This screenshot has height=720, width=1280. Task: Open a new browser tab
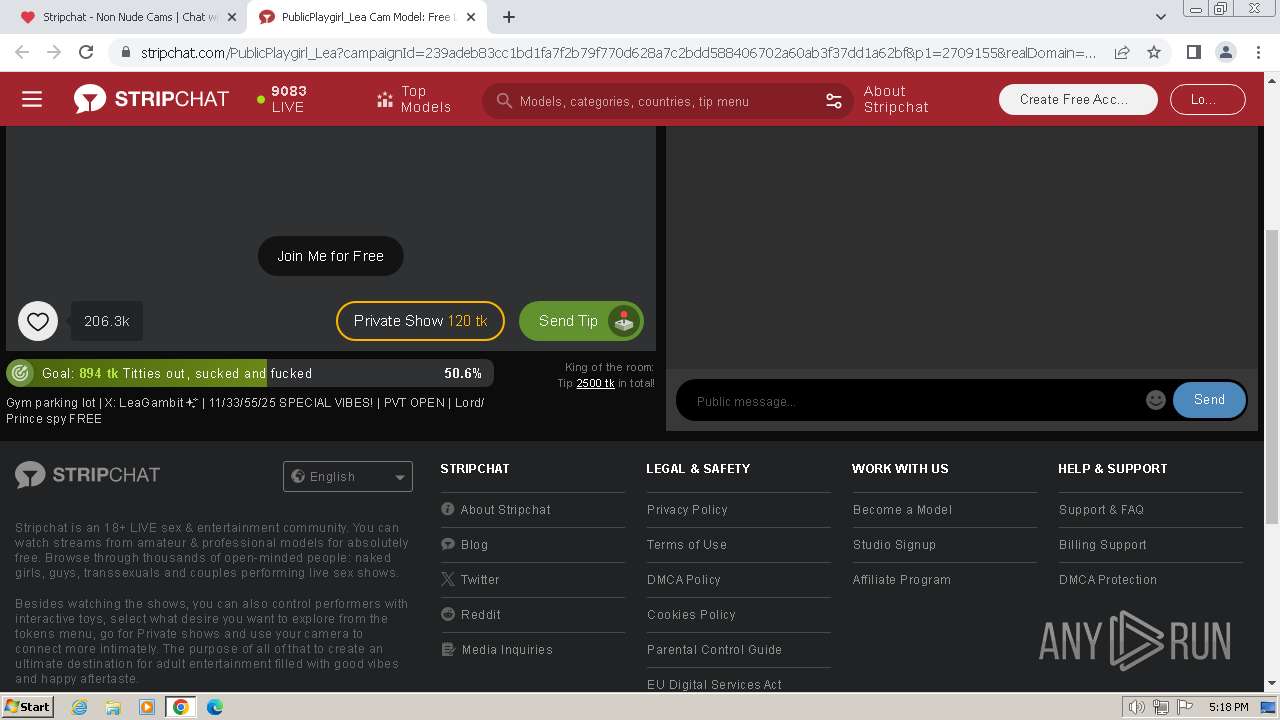509,17
